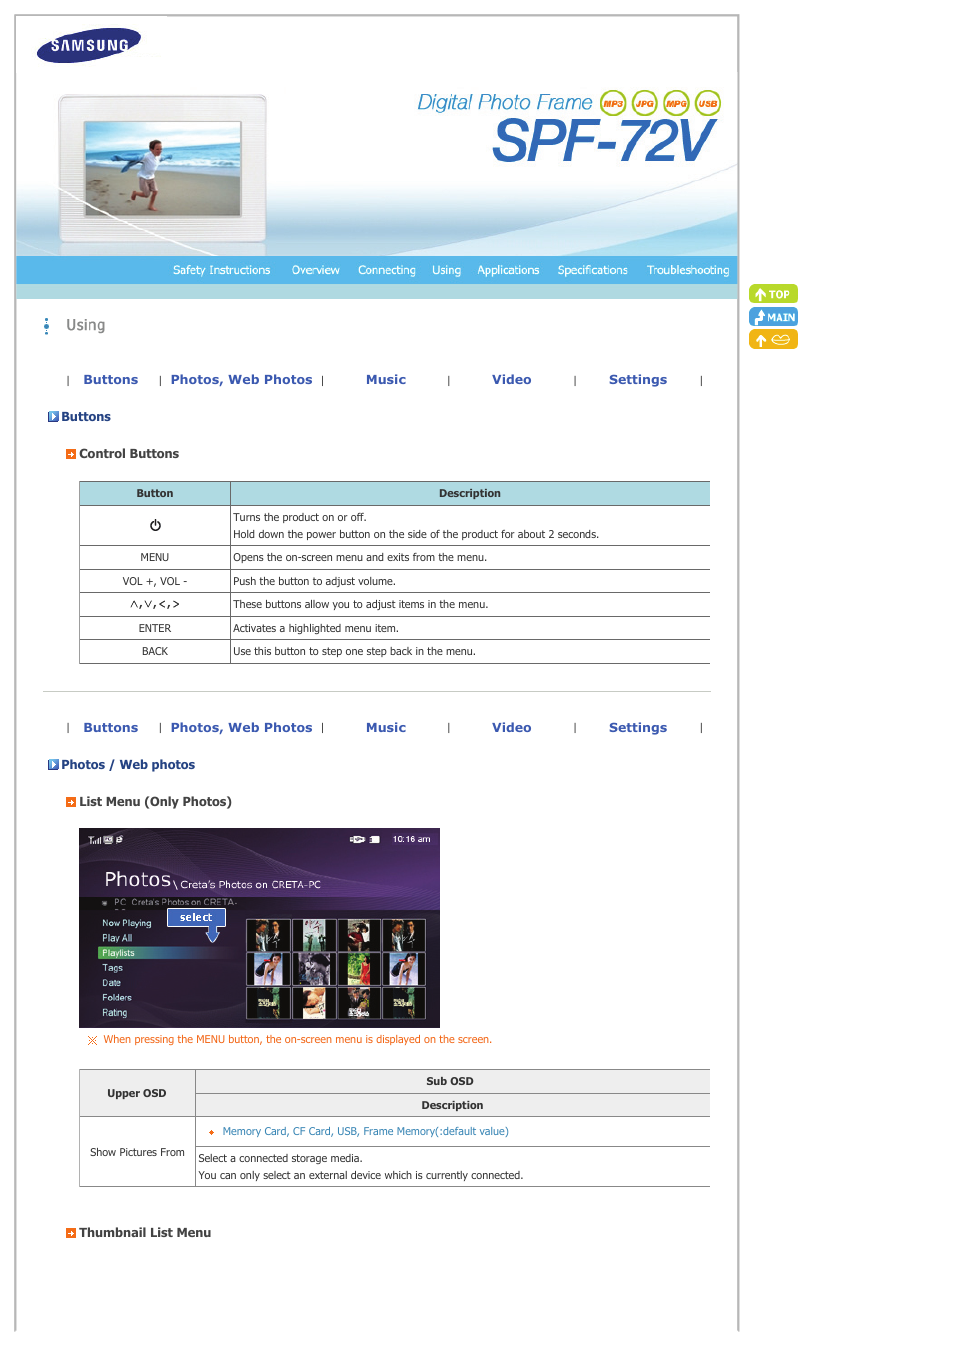Image resolution: width=954 pixels, height=1350 pixels.
Task: Click lower Settings link above Photos section
Action: [x=638, y=728]
